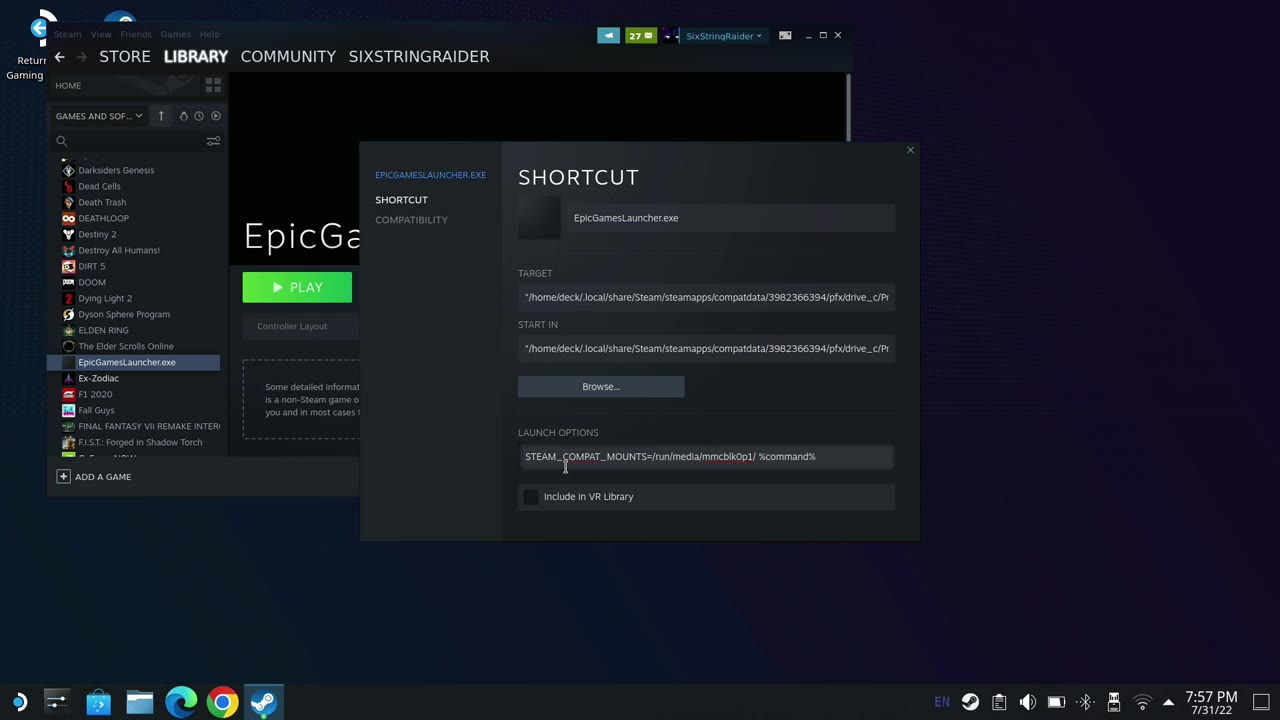This screenshot has width=1280, height=720.
Task: Go back with the Steam back arrow
Action: point(60,57)
